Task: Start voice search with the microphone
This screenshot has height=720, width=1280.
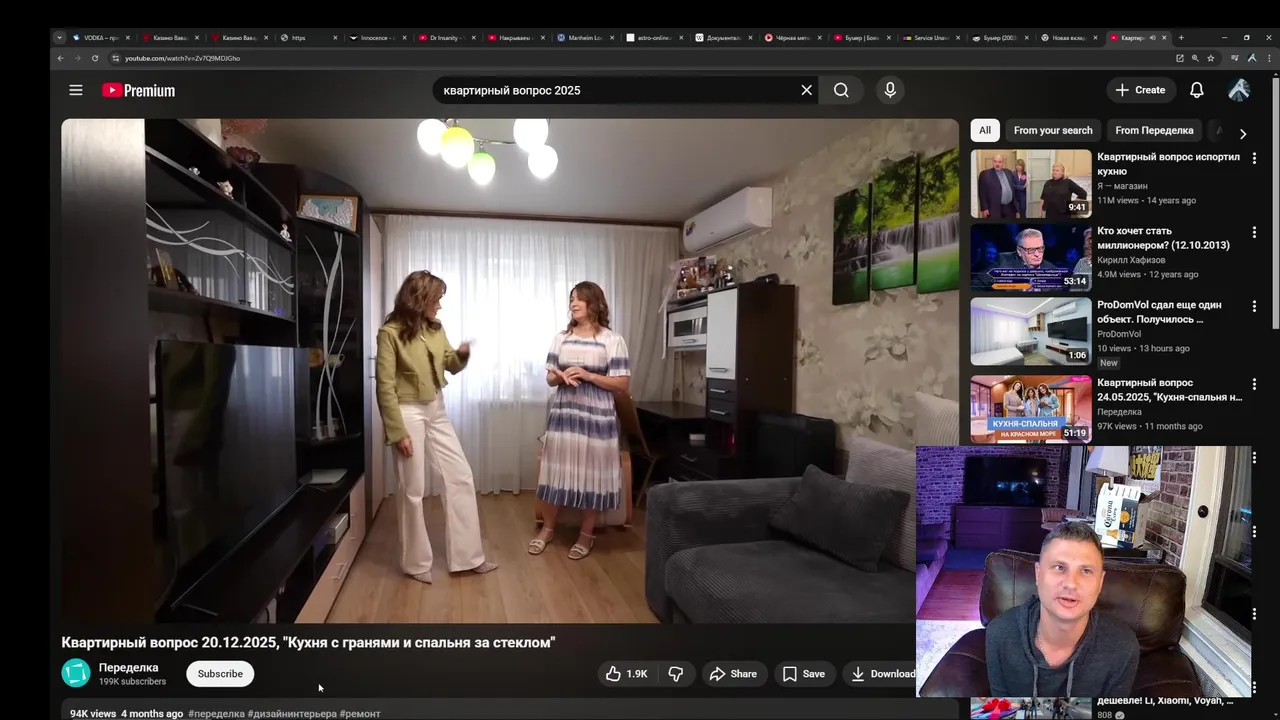Action: coord(890,90)
